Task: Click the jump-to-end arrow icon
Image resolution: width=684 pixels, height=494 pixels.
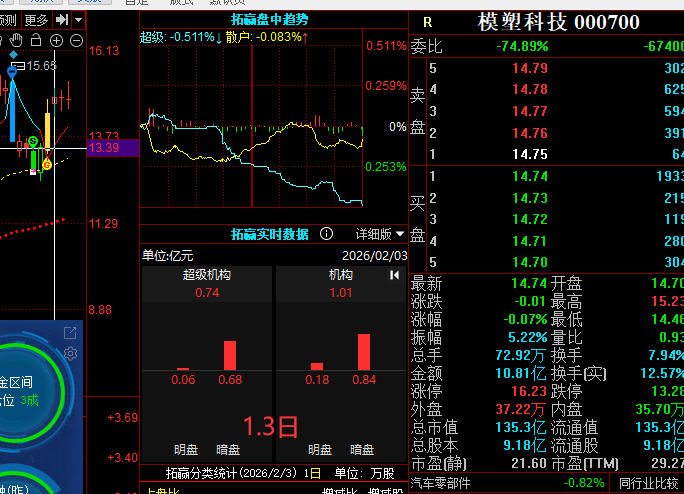Action: coord(62,20)
